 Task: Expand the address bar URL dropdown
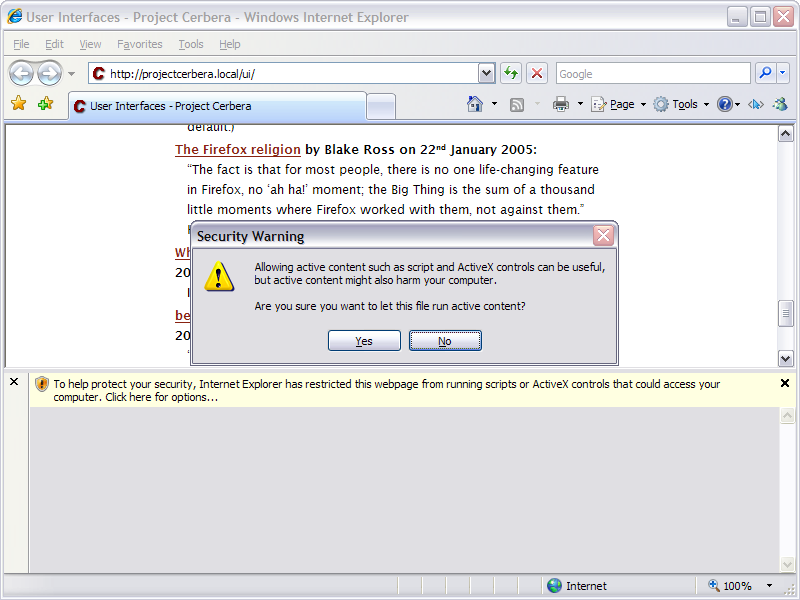tap(486, 73)
